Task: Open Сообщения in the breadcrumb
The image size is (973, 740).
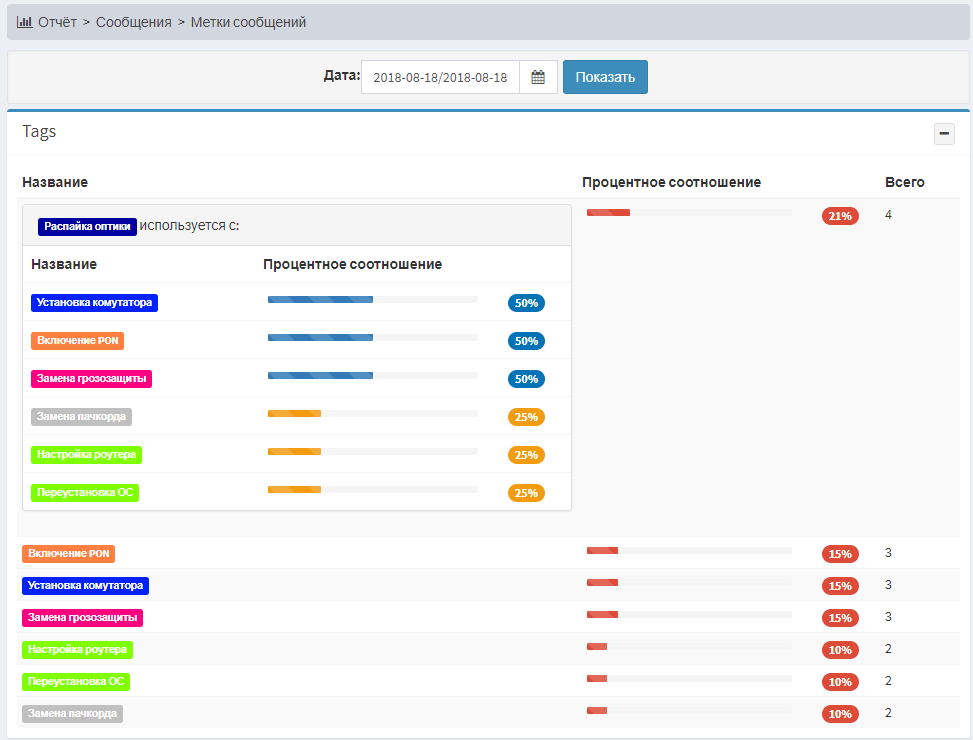Action: (x=134, y=22)
